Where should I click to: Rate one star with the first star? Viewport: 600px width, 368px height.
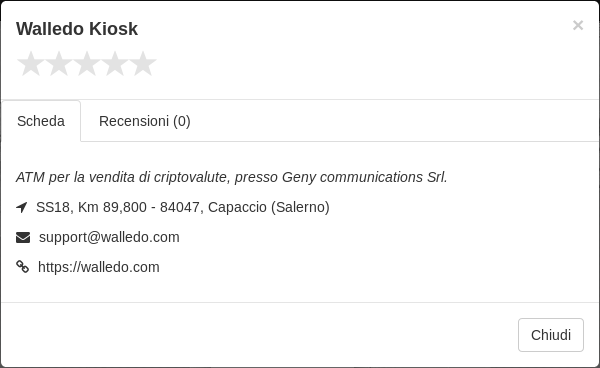coord(31,64)
